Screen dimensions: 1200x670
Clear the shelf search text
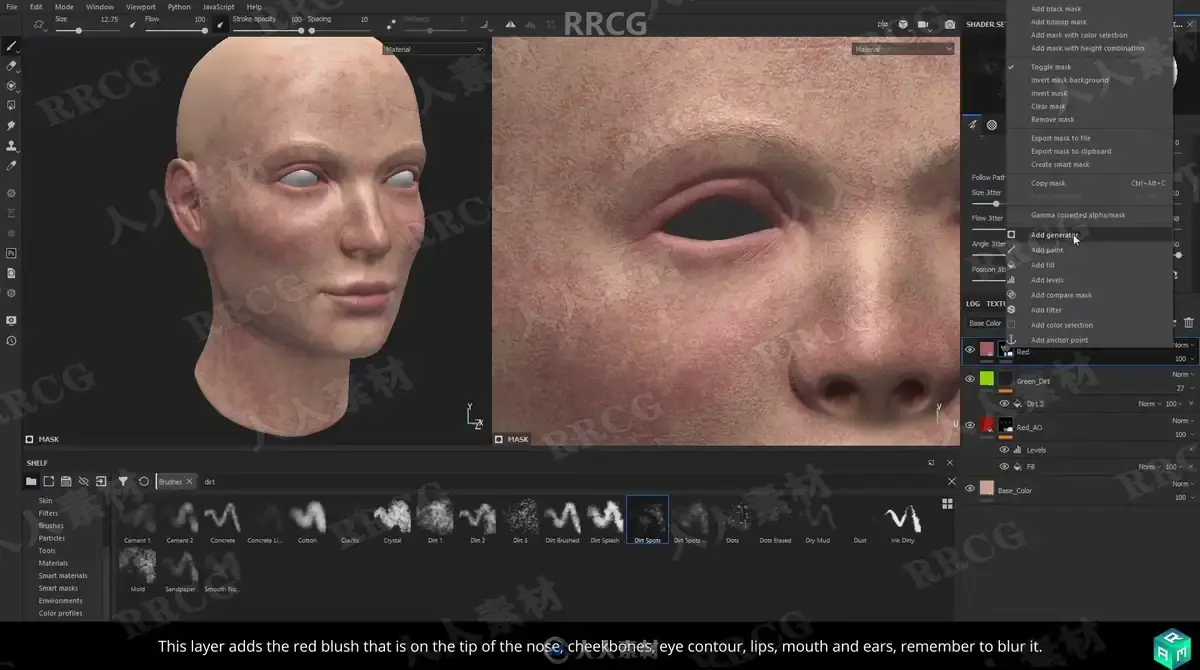[x=951, y=481]
